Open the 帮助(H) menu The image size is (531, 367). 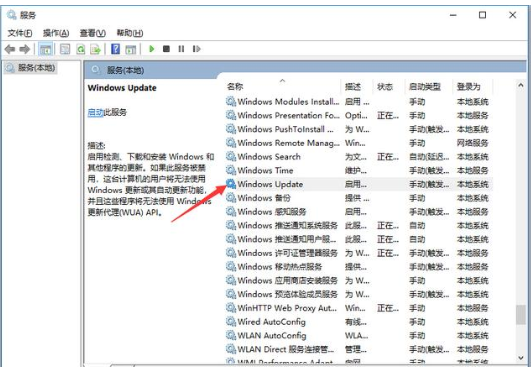pos(130,33)
